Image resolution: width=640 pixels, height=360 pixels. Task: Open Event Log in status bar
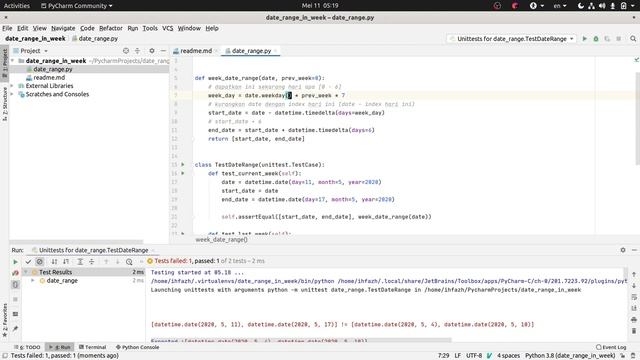pyautogui.click(x=611, y=347)
